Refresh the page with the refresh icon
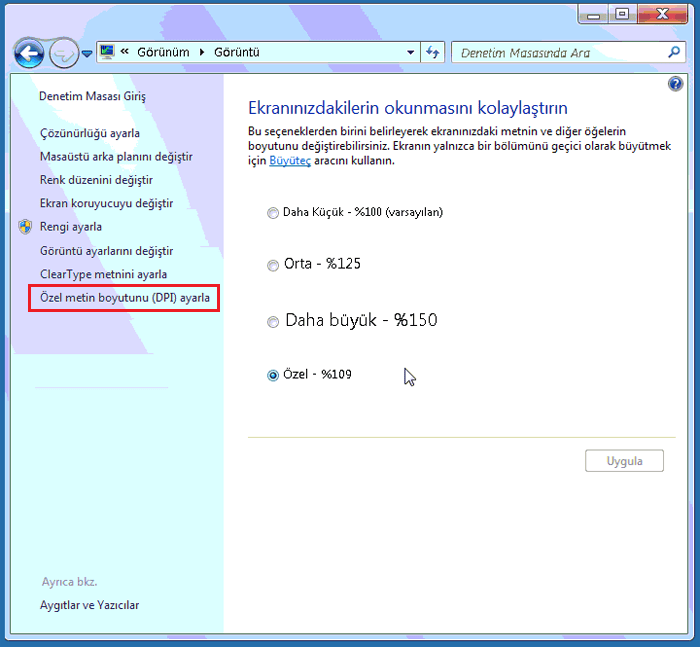This screenshot has width=700, height=647. point(433,52)
